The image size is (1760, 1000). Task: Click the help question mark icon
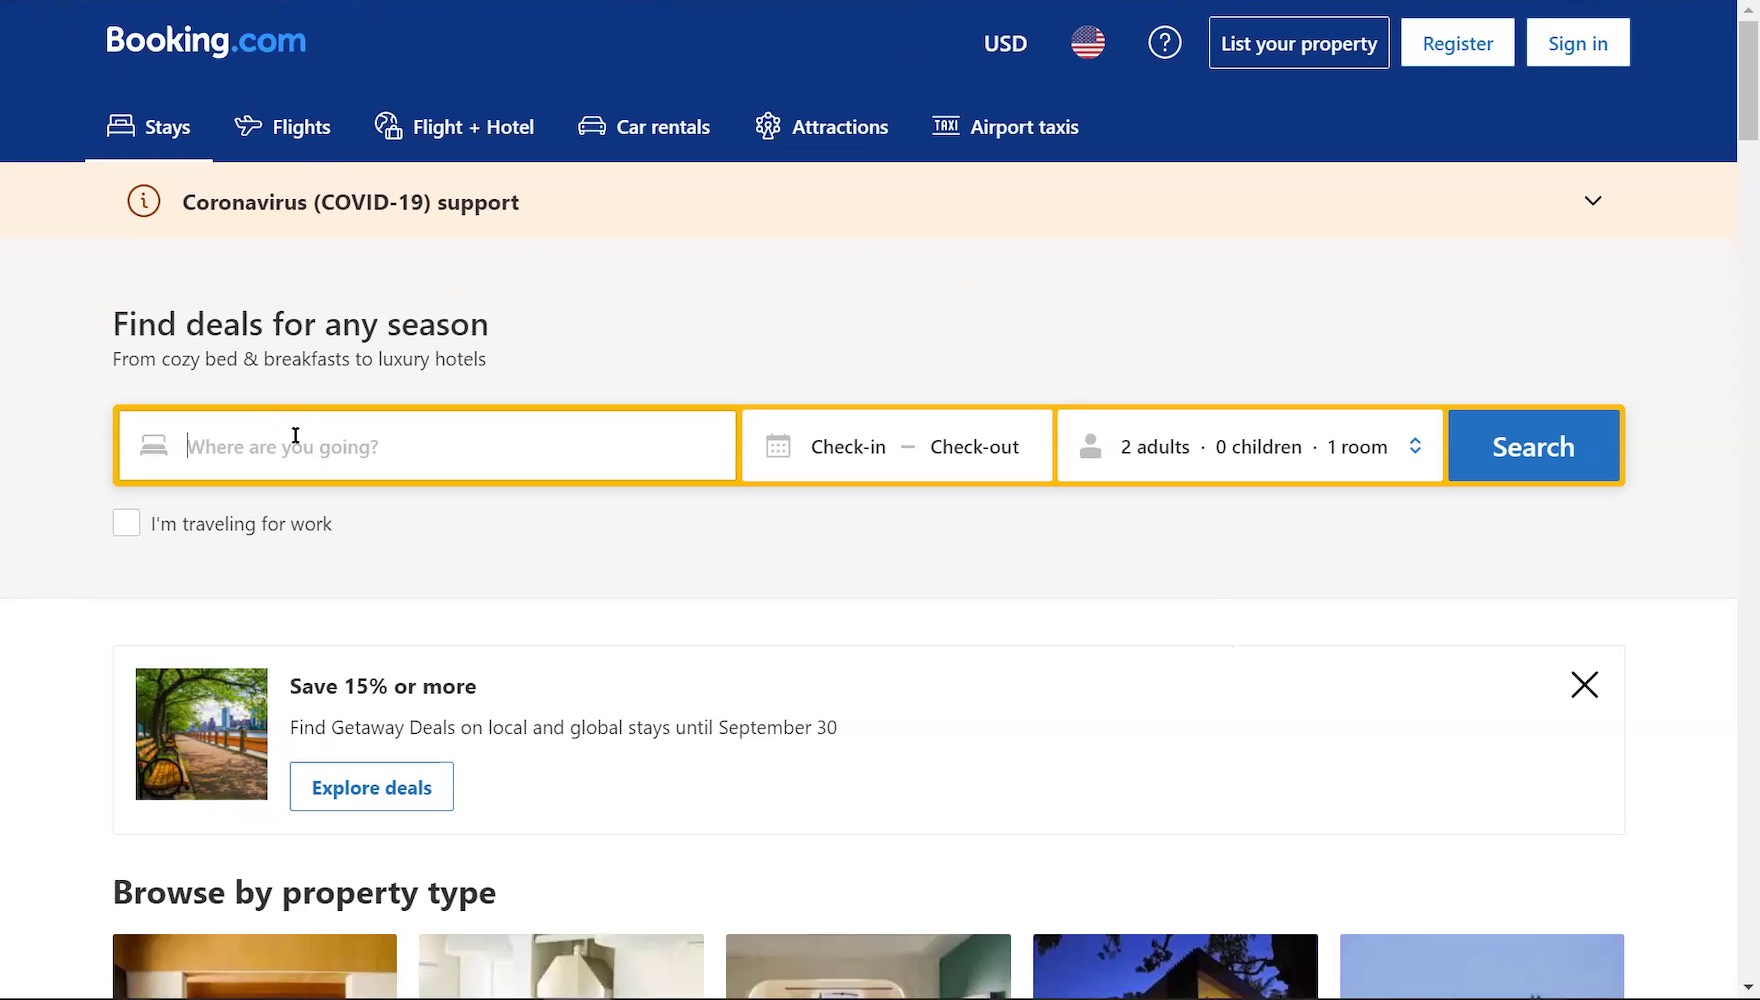point(1164,43)
